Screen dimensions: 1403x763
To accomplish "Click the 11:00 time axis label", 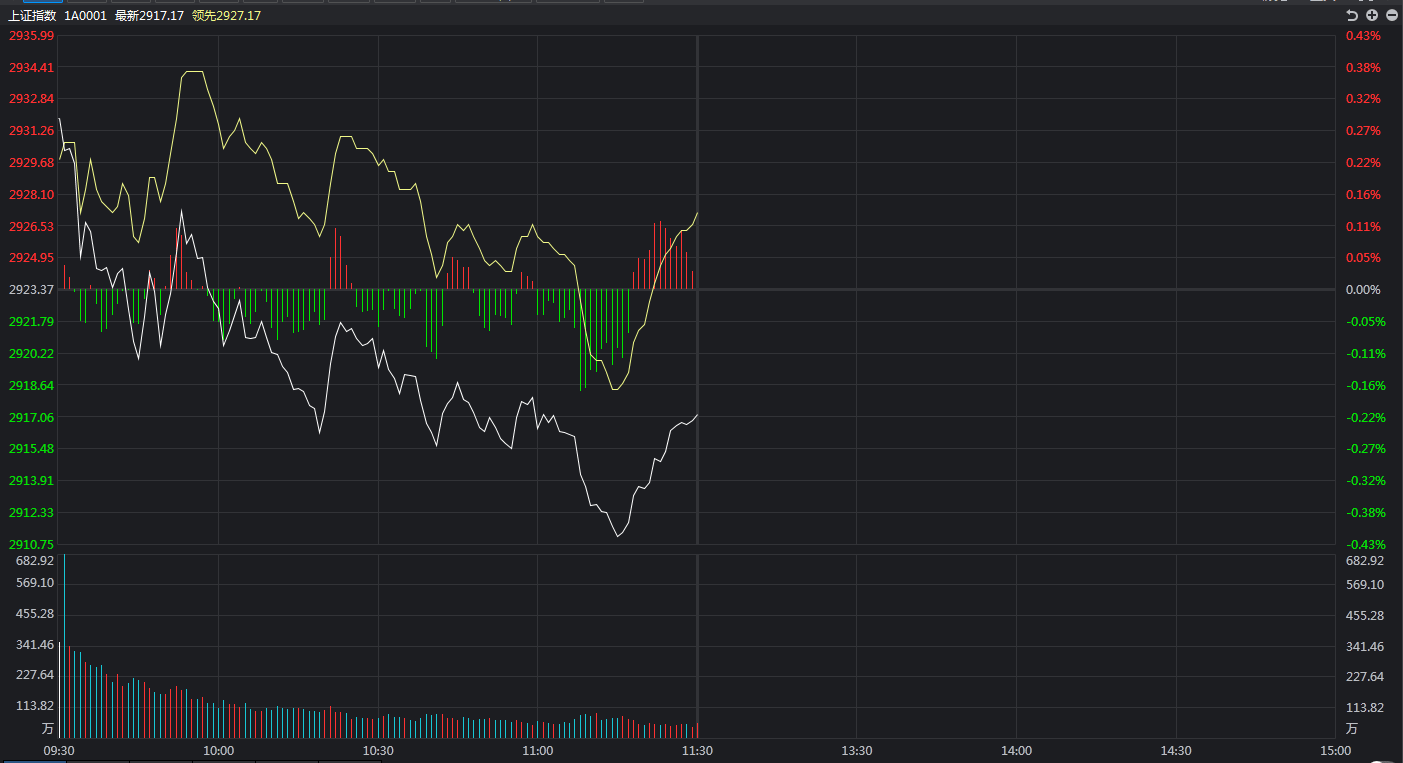I will (x=537, y=750).
